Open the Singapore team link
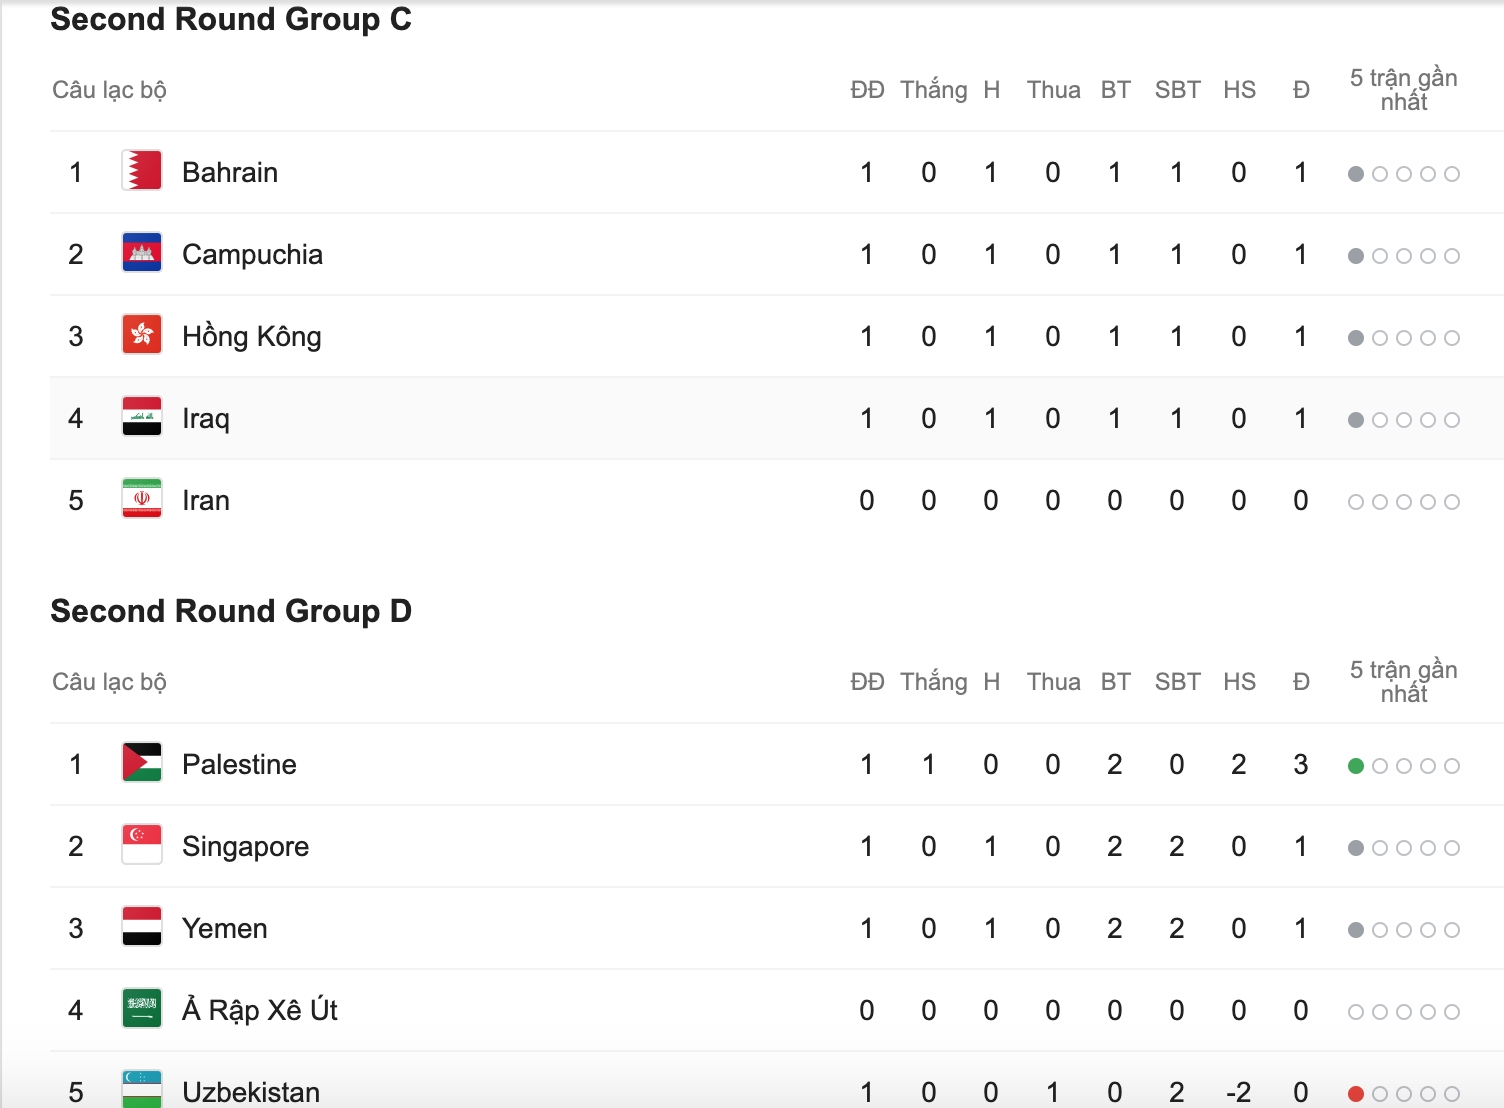Screen dimensions: 1504x1108 click(245, 847)
